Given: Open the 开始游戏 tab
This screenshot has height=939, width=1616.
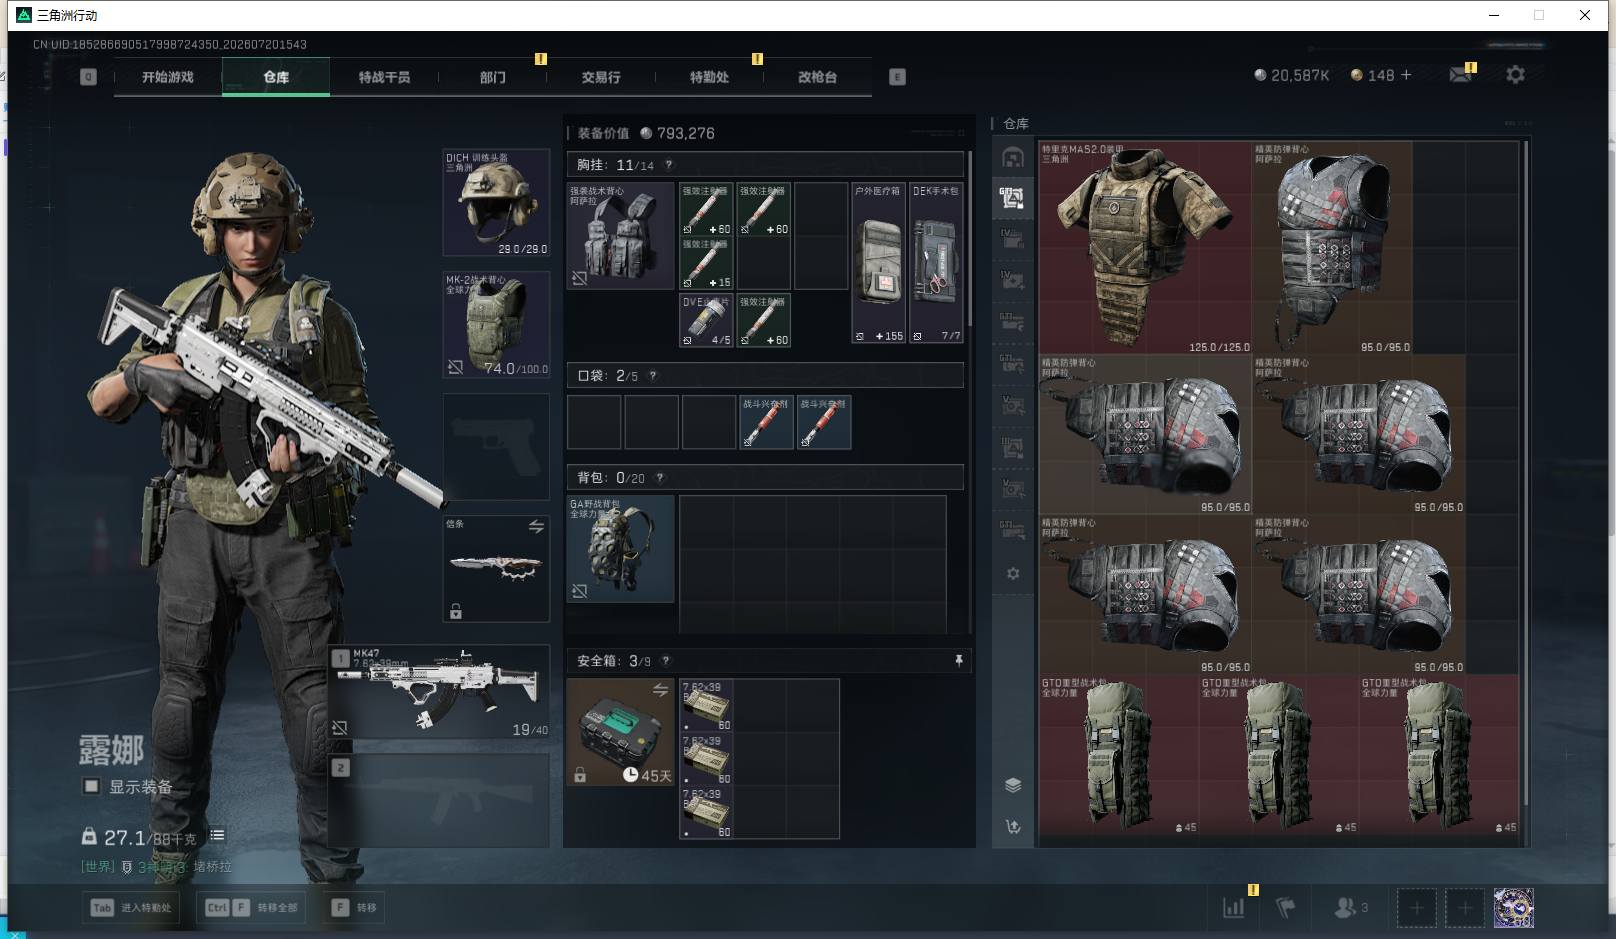Looking at the screenshot, I should 167,77.
